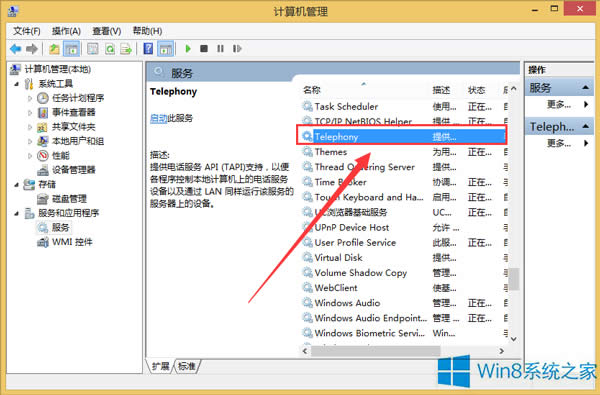
Task: Collapse the 服务和应用程序 tree node
Action: point(16,213)
